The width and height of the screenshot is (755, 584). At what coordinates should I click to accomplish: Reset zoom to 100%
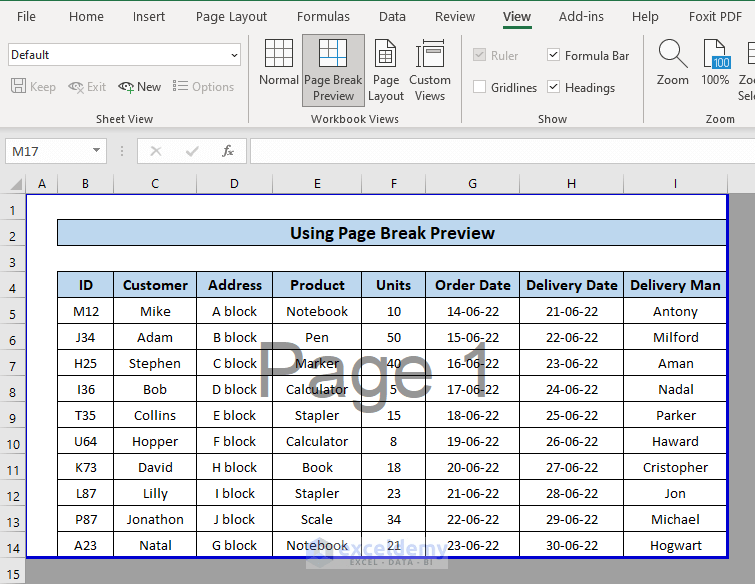tap(715, 63)
